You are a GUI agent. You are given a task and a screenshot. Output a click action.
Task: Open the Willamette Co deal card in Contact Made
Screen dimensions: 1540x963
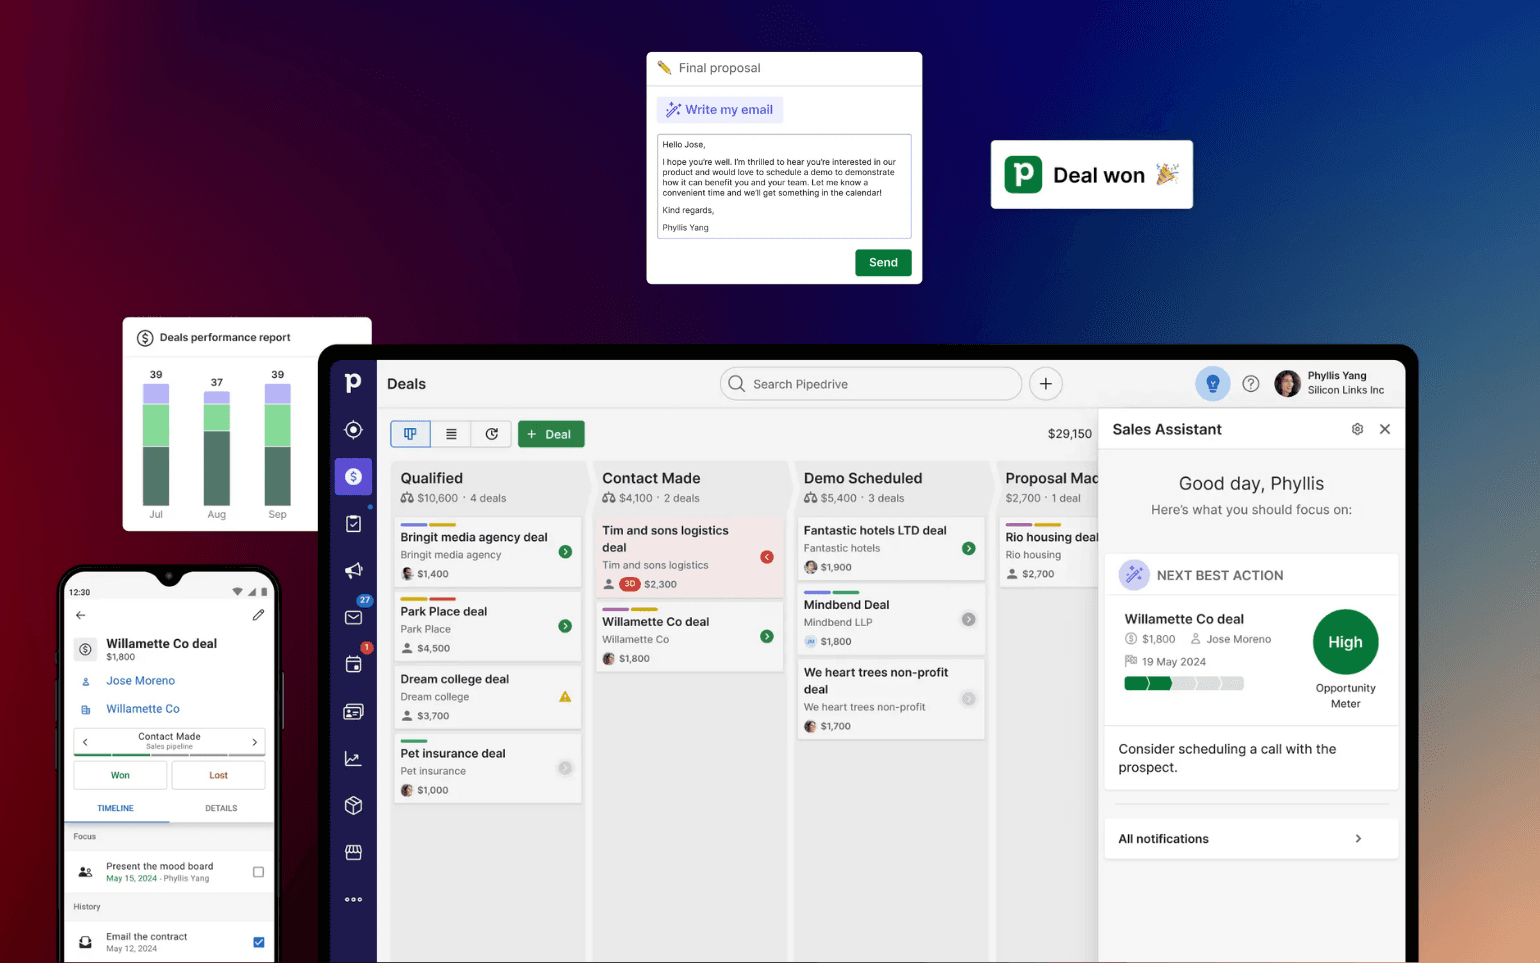point(689,638)
